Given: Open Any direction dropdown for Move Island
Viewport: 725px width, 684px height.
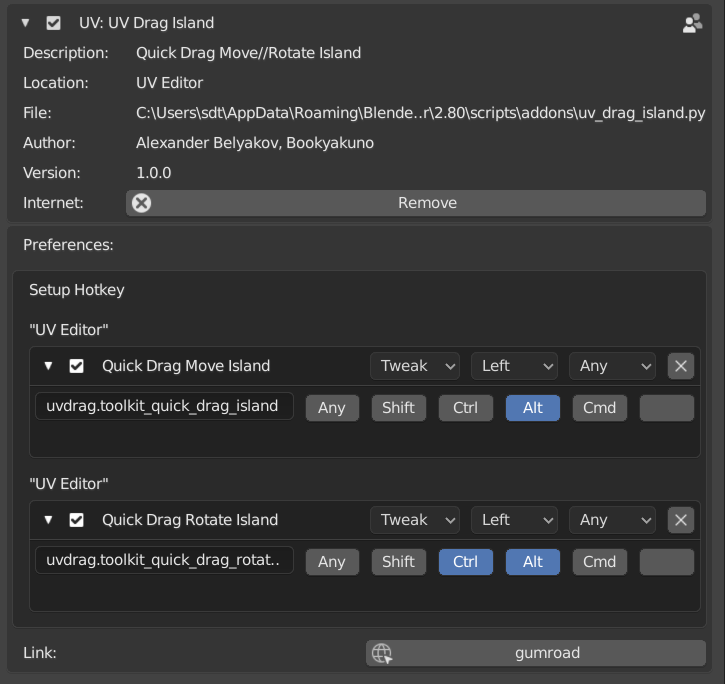Looking at the screenshot, I should 612,366.
